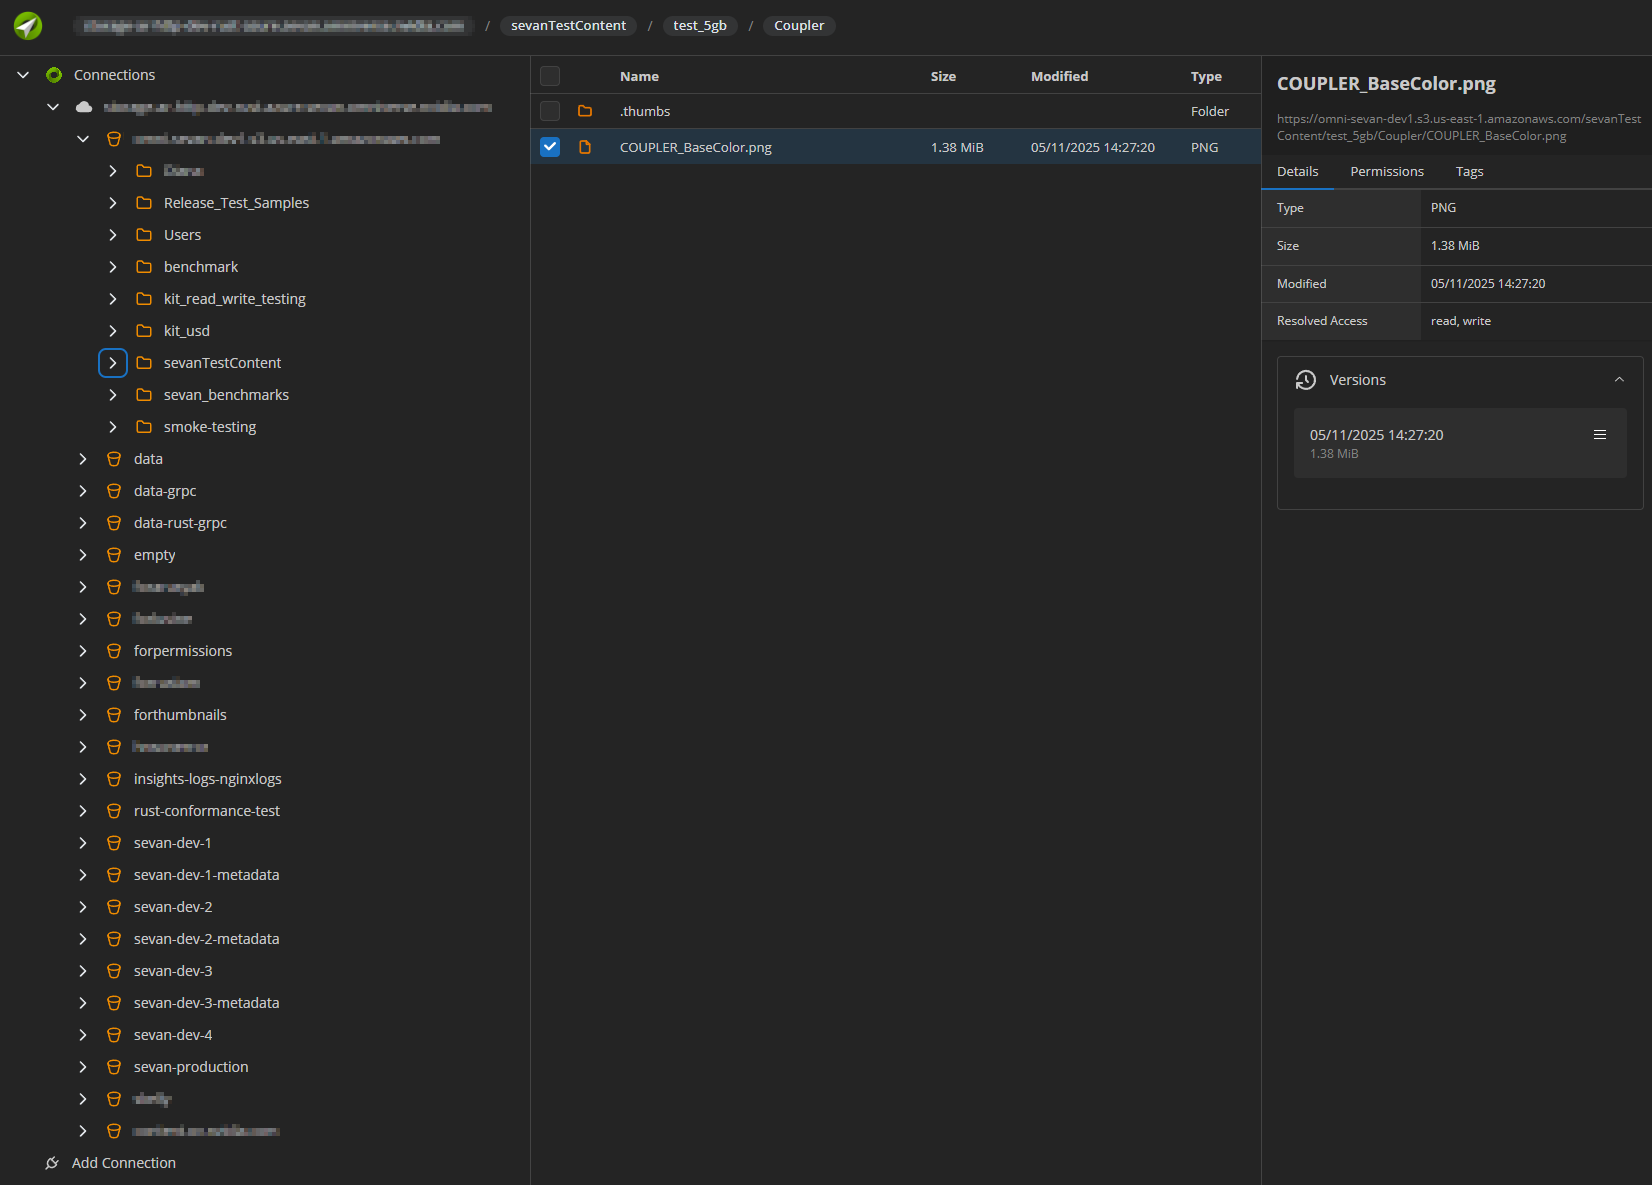Screen dimensions: 1652x1185
Task: Click the cloud server icon
Action: coord(84,107)
